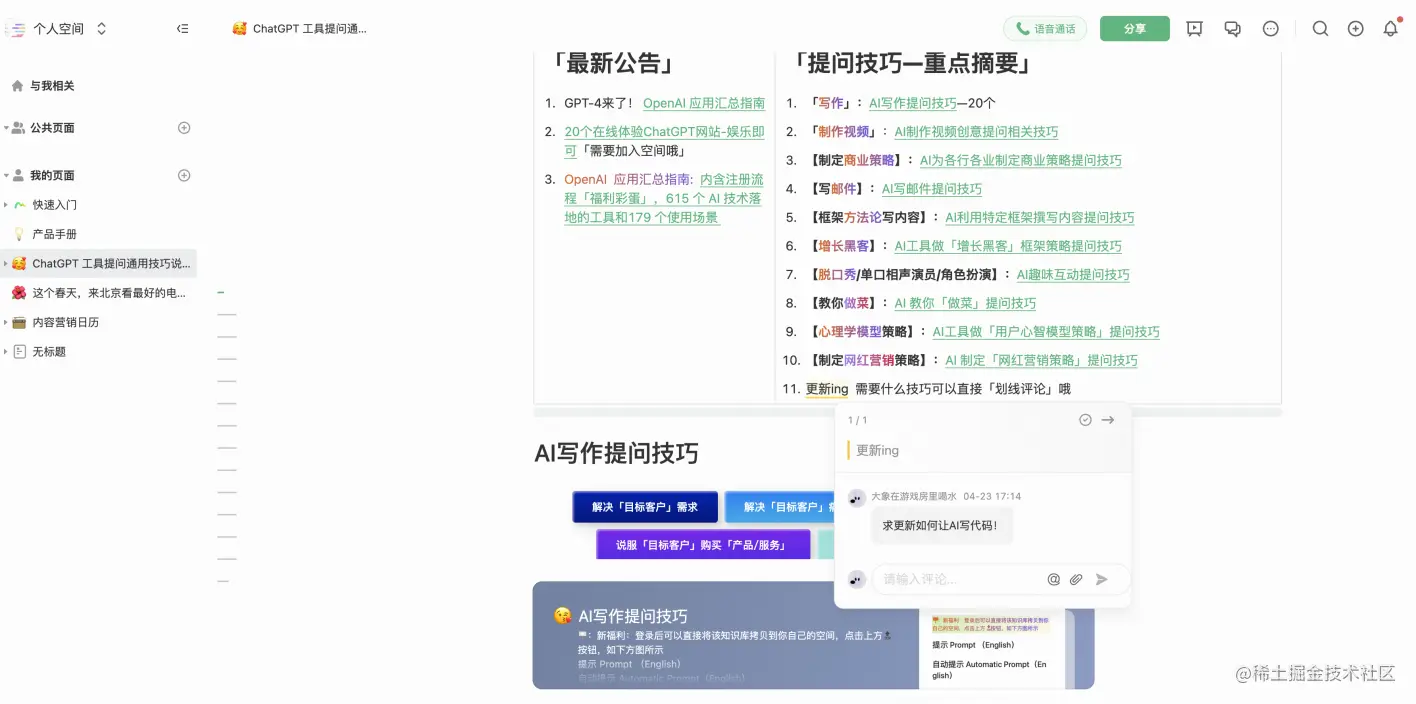Viewport: 1416px width, 704px height.
Task: Open AI为各行各业制定商业策略提问技巧 link
Action: coord(1021,160)
